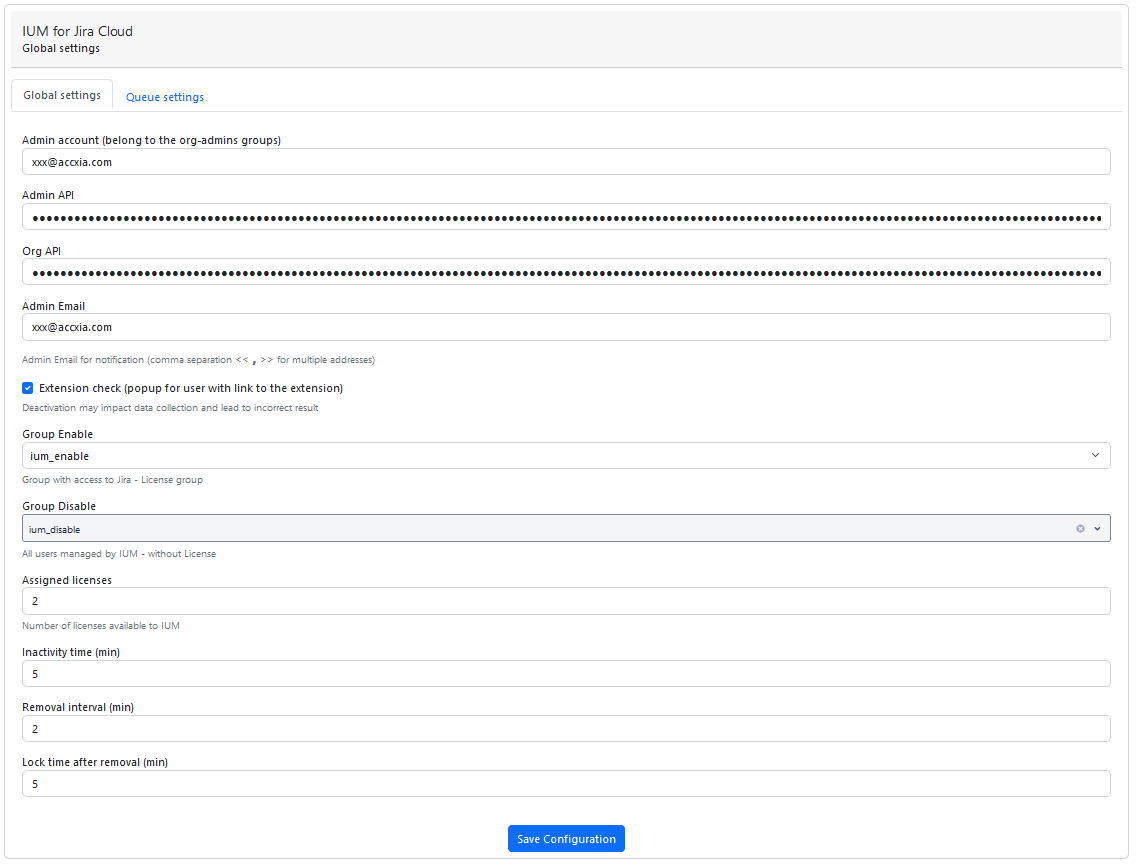The height and width of the screenshot is (865, 1138).
Task: Clear the ium_disable selection with the x icon
Action: coord(1080,529)
